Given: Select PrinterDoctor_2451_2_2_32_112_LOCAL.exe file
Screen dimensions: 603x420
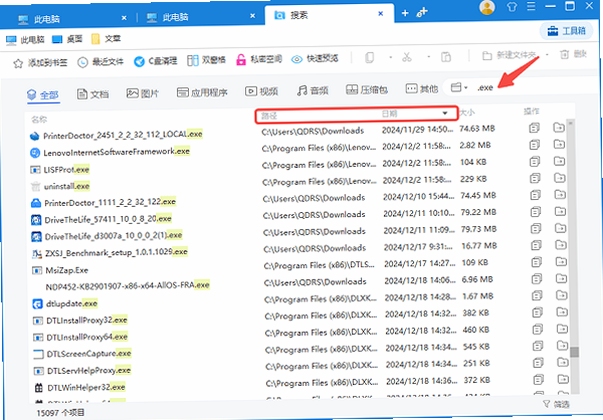Looking at the screenshot, I should [x=123, y=135].
